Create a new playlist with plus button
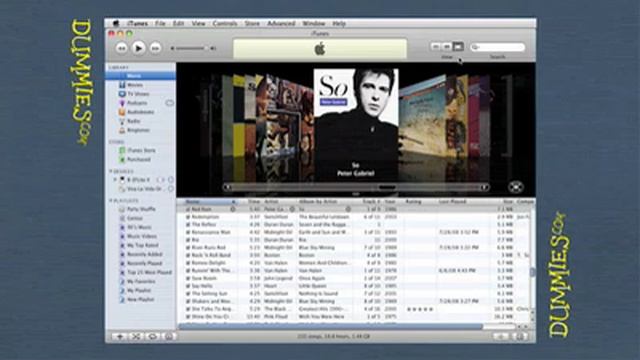 120,336
